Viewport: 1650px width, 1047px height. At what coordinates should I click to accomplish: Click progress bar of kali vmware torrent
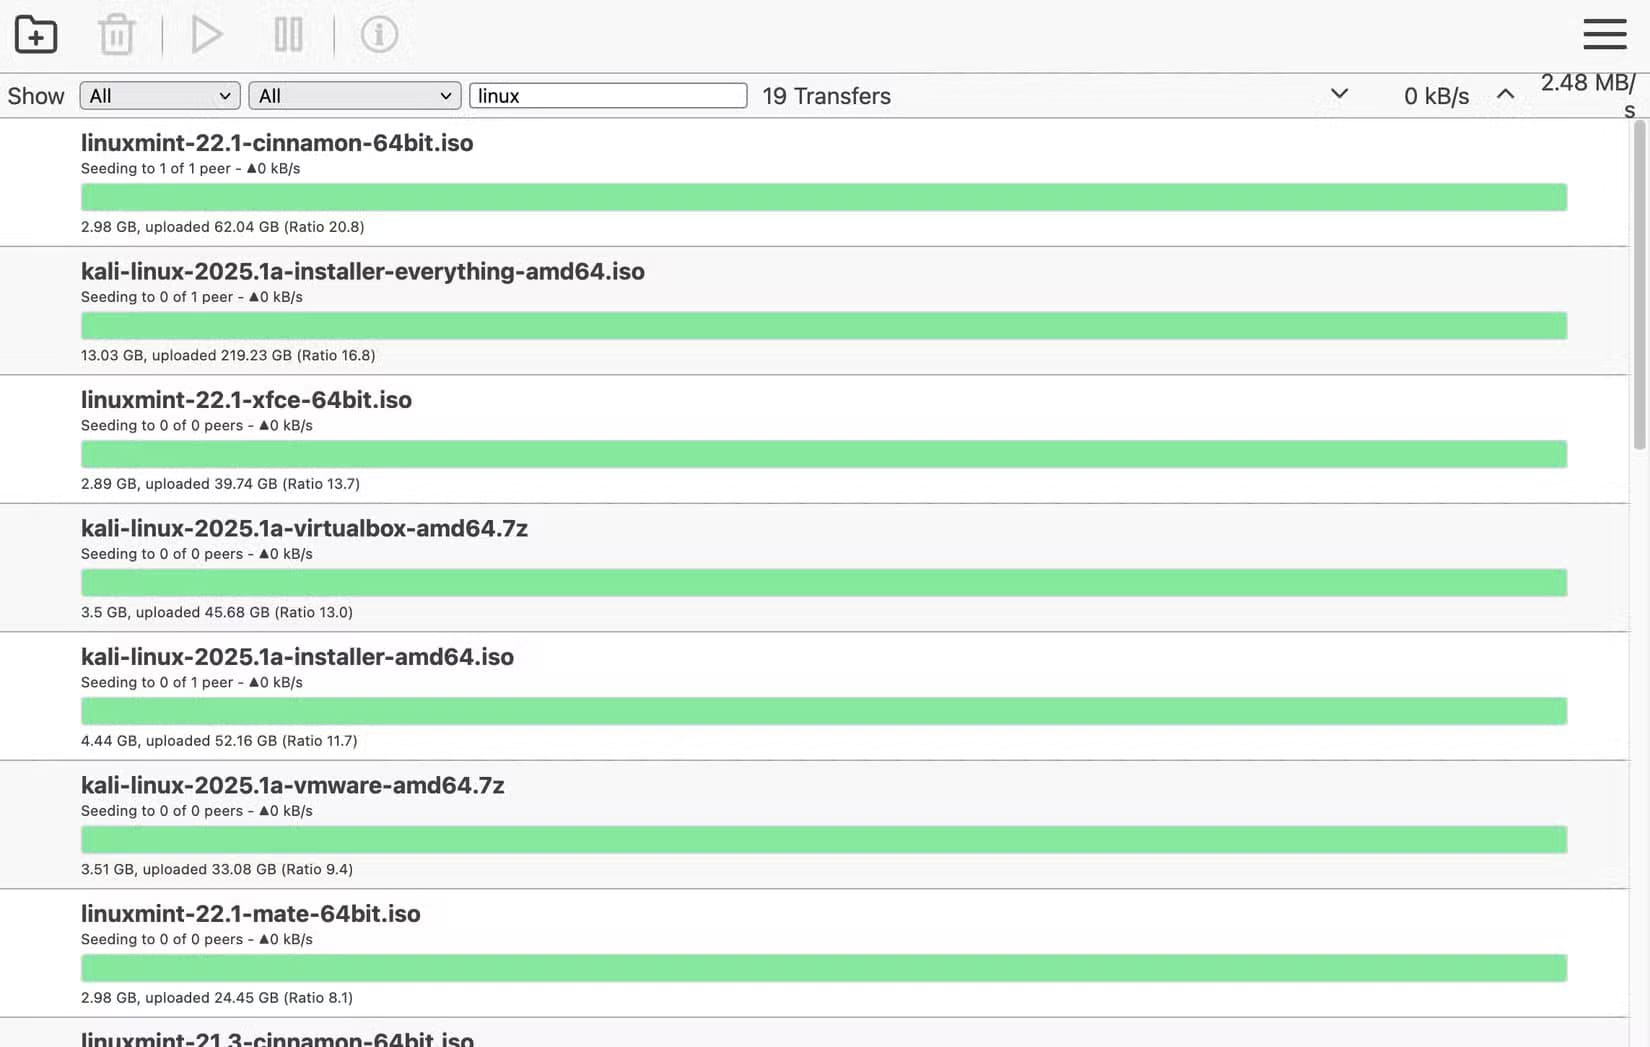(x=824, y=840)
